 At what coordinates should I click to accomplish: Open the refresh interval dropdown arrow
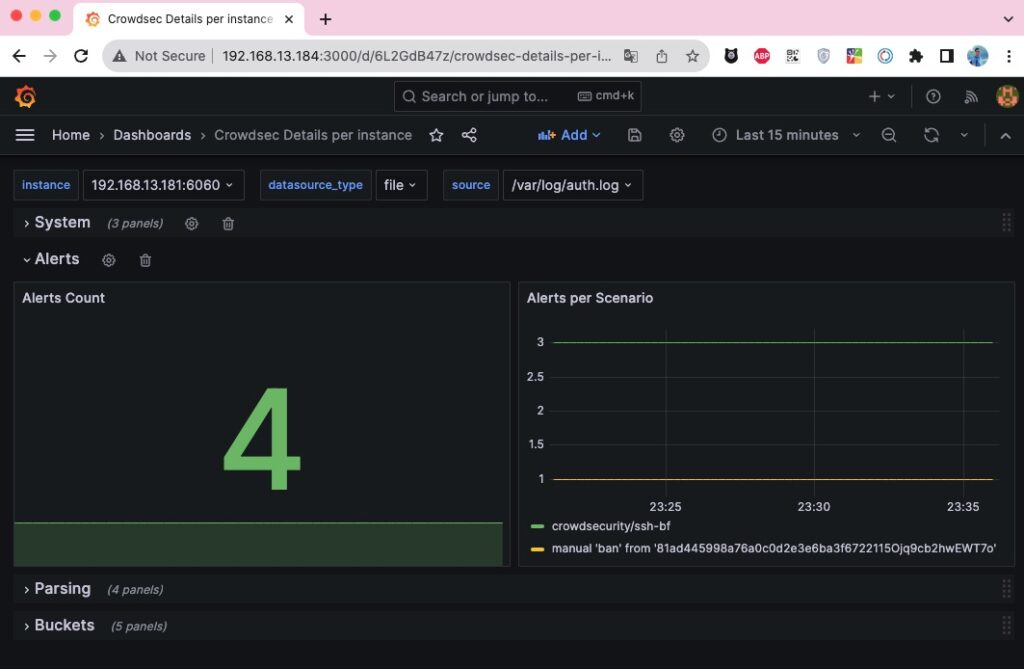point(964,135)
